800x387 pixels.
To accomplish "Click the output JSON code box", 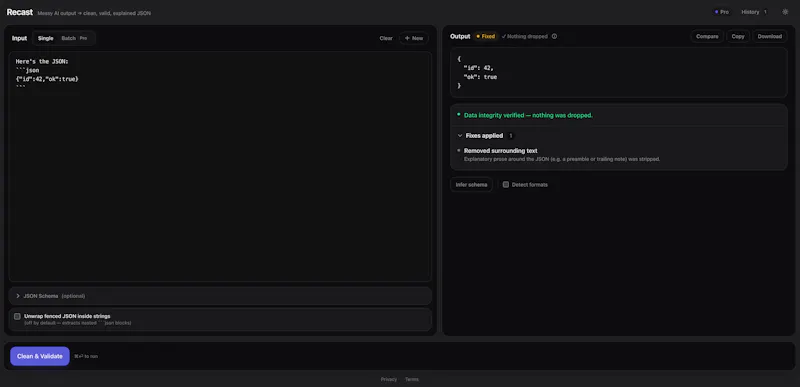I will [618, 72].
